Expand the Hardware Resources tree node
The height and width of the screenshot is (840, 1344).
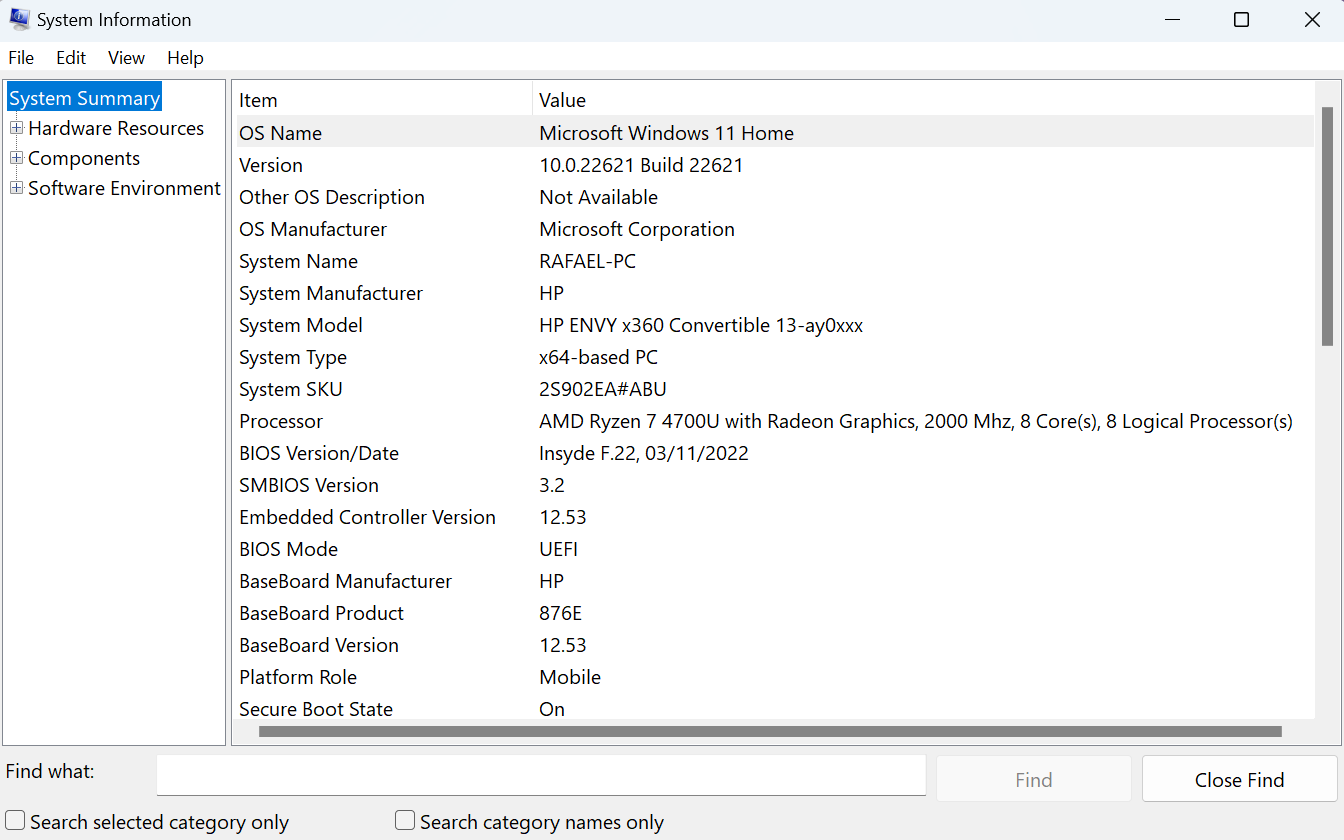[15, 128]
